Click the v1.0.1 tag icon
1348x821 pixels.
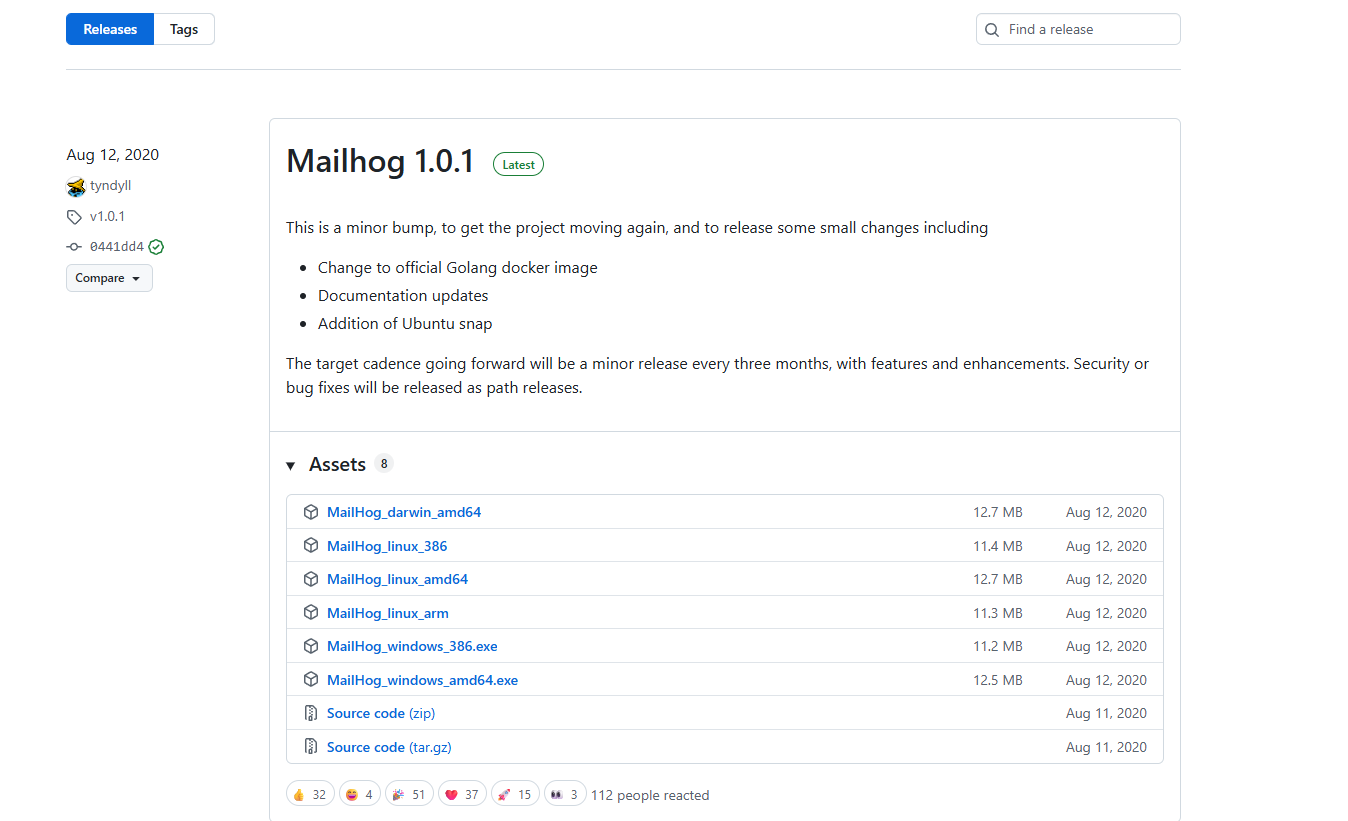(75, 217)
